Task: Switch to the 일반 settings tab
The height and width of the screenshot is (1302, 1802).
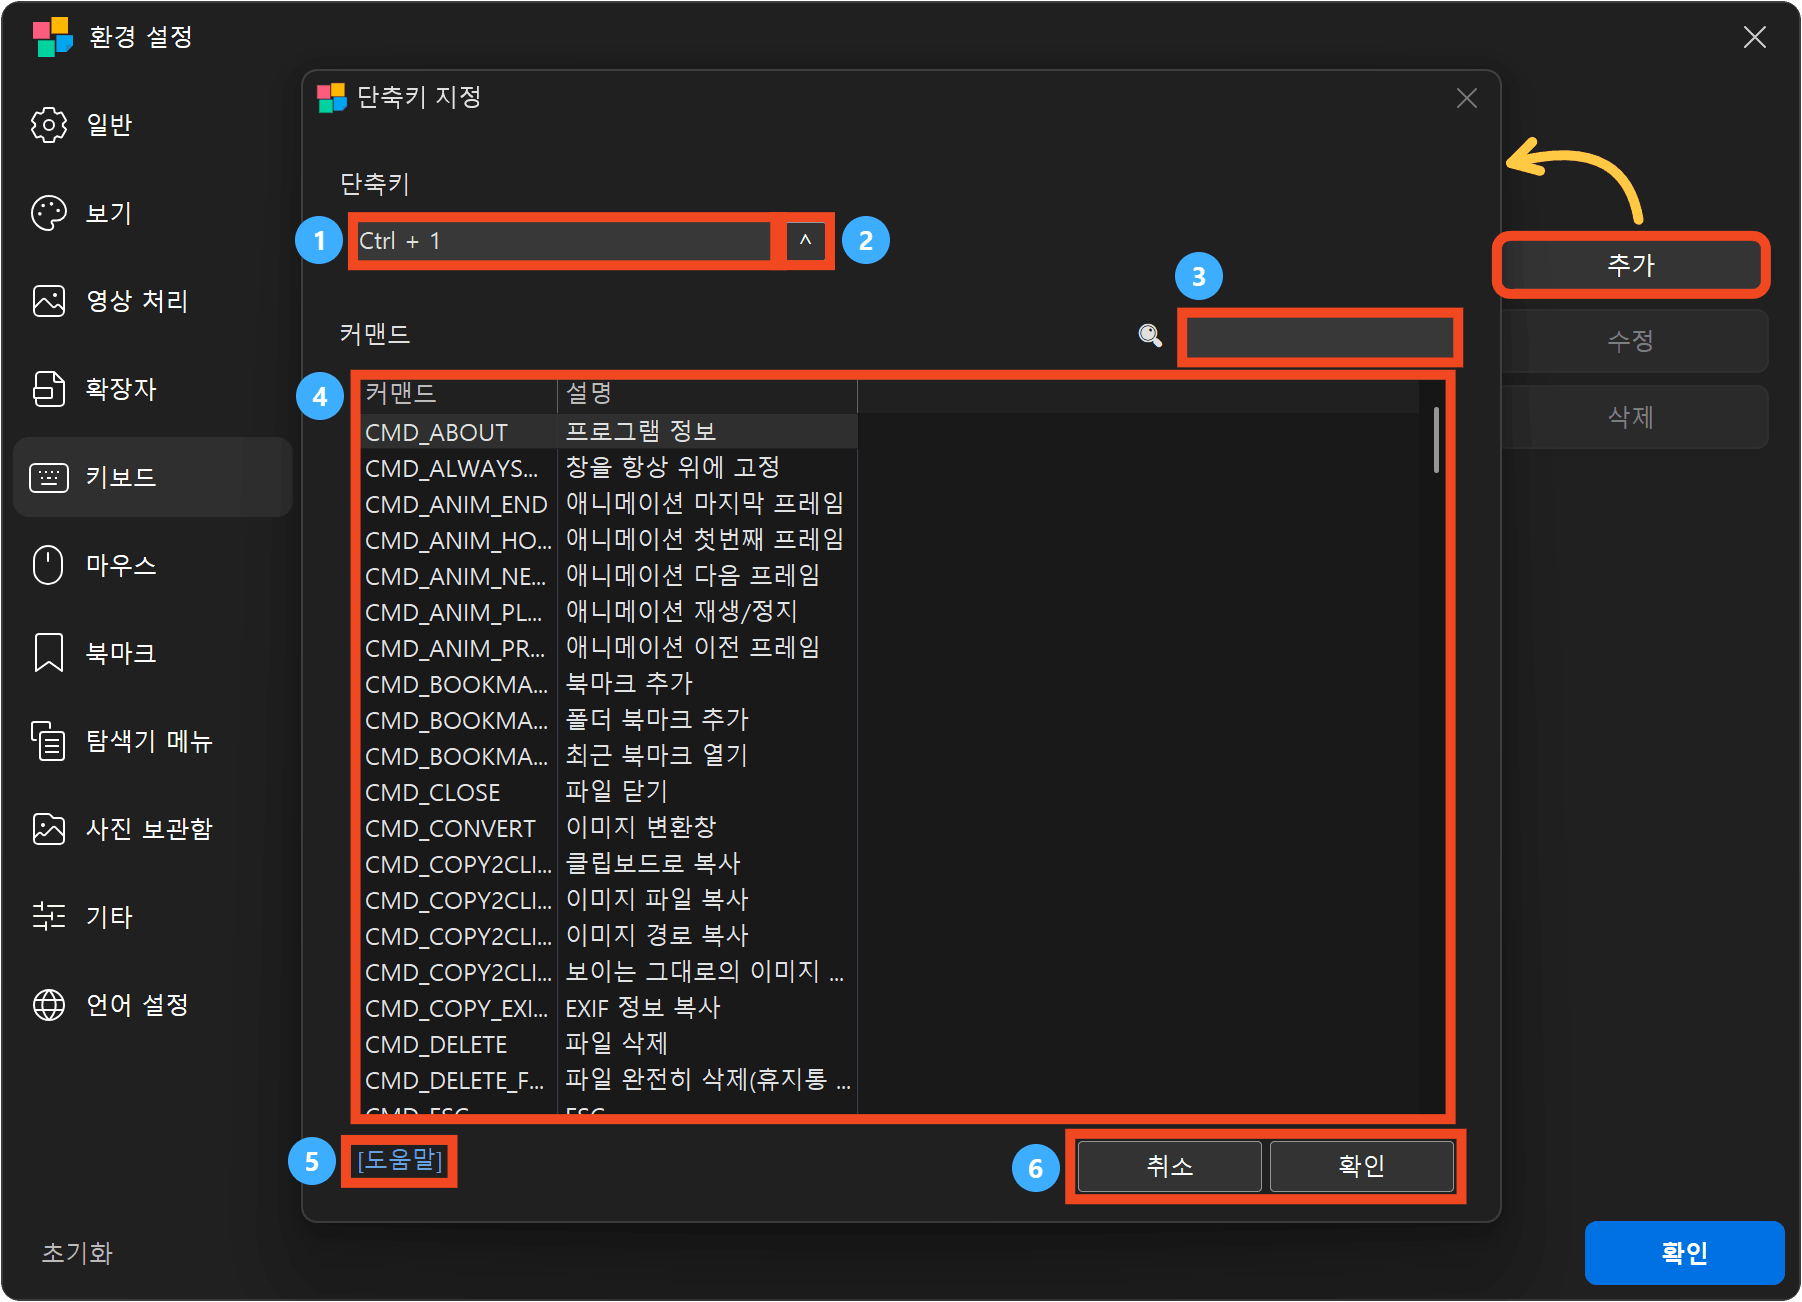Action: coord(153,125)
